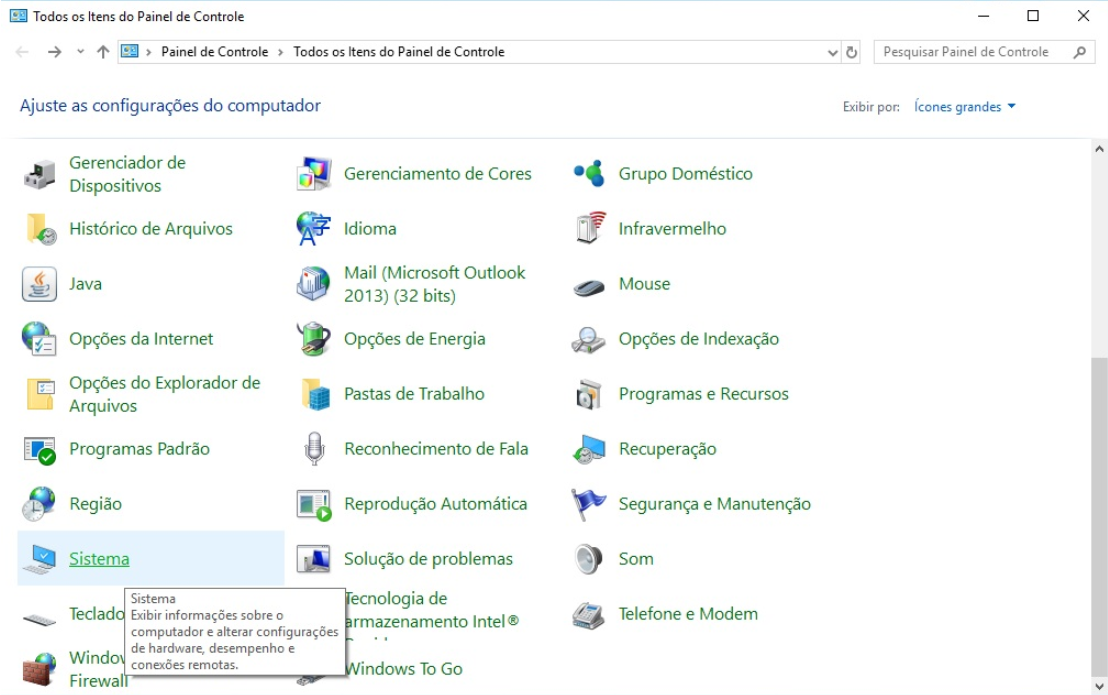Click the Som speaker icon
The width and height of the screenshot is (1108, 695).
pos(589,559)
